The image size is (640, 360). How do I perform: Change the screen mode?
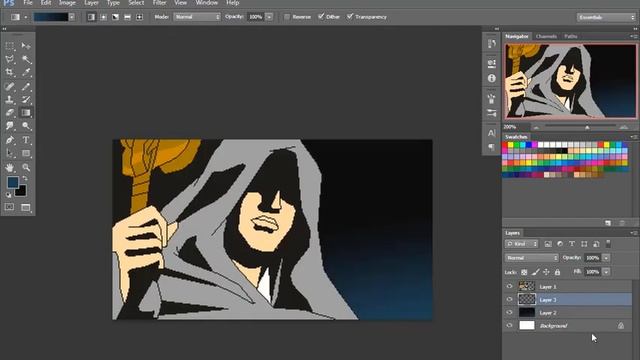26,207
